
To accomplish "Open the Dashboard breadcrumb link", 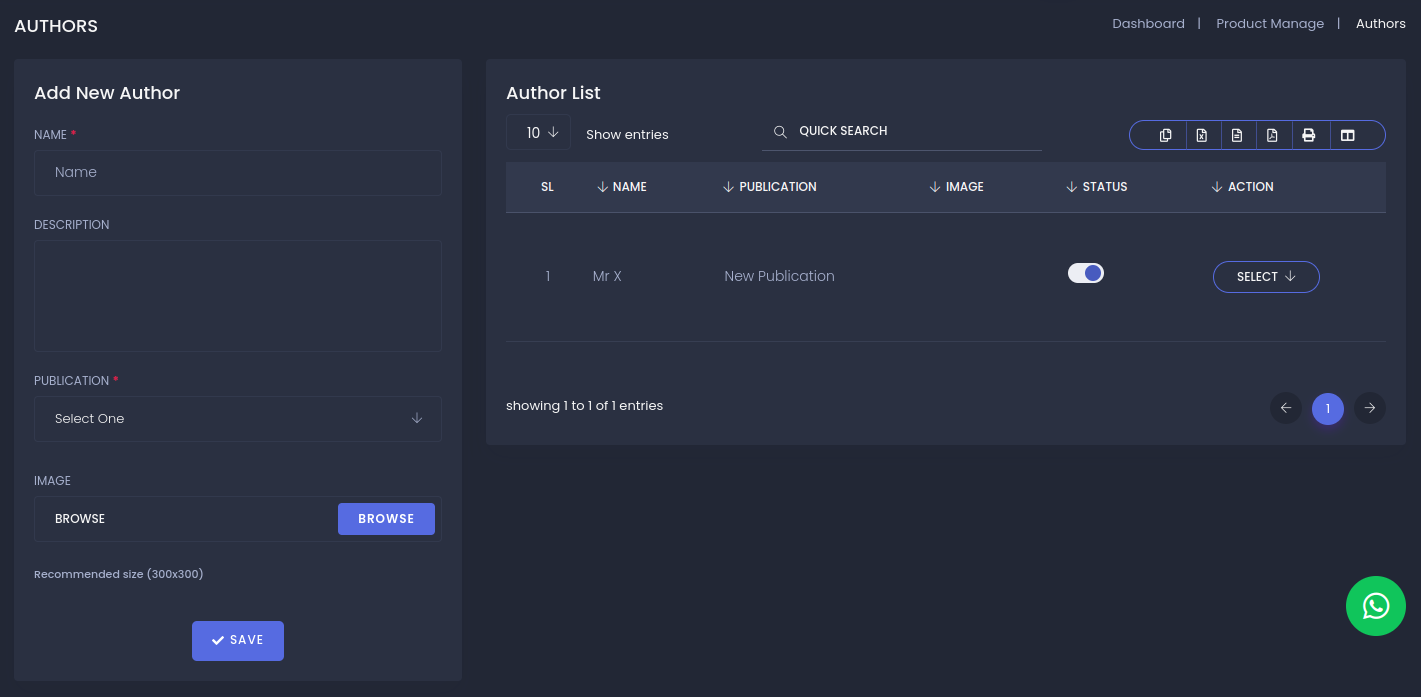I will 1148,24.
